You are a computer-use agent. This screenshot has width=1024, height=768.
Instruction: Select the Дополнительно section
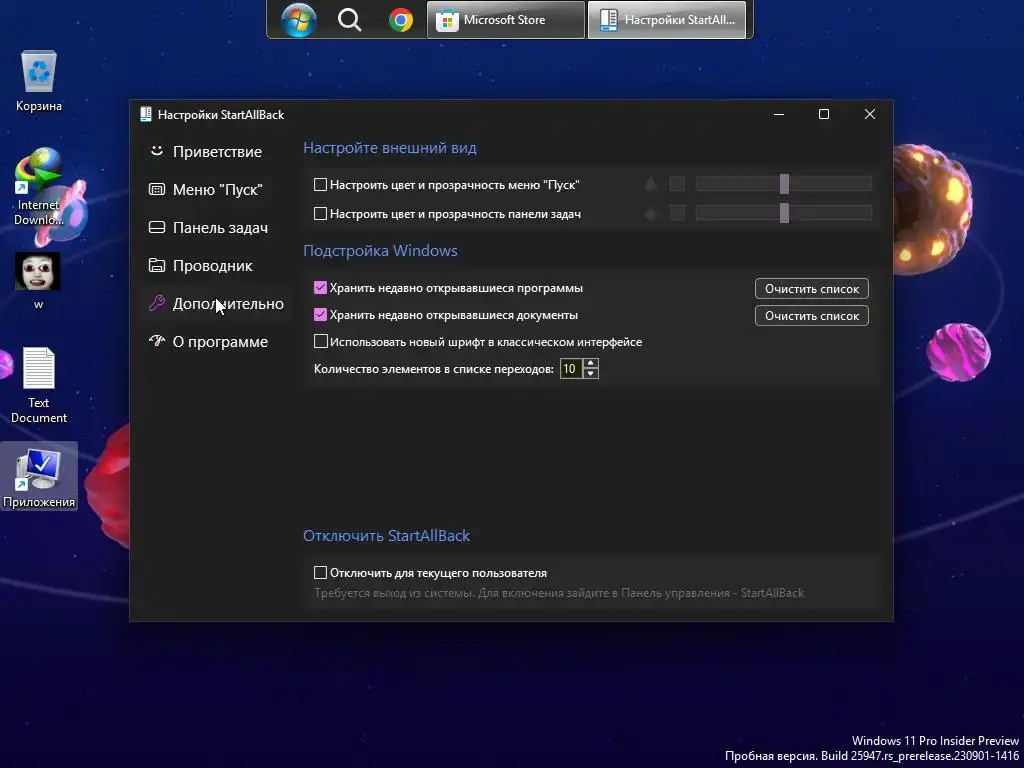[x=217, y=304]
